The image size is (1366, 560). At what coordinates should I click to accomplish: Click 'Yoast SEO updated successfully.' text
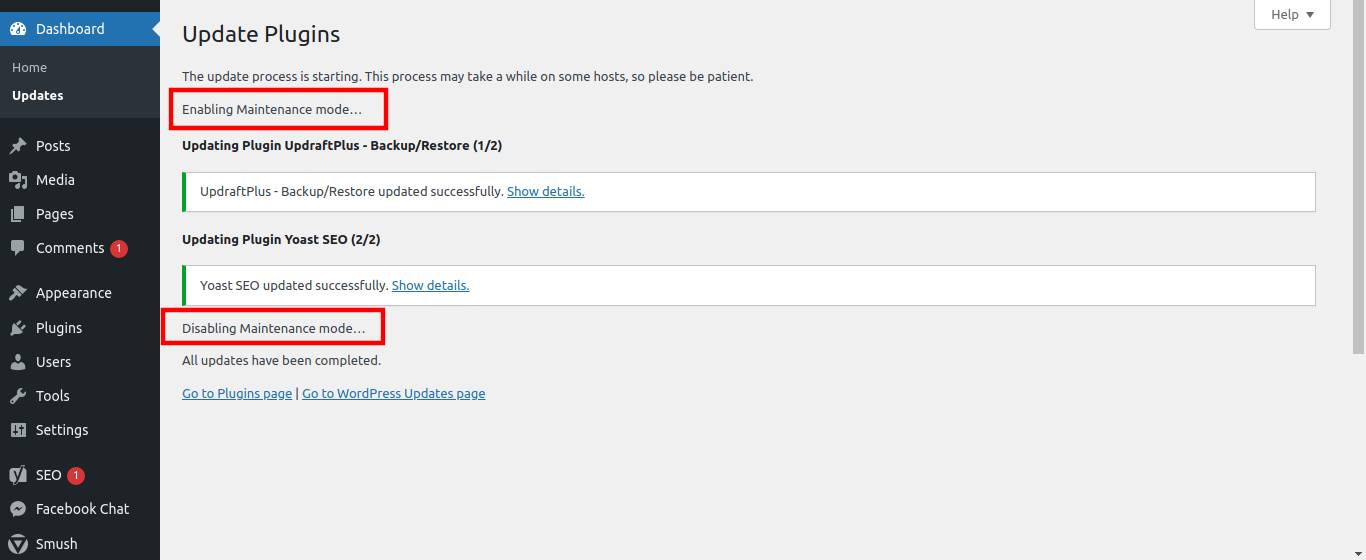pos(294,285)
